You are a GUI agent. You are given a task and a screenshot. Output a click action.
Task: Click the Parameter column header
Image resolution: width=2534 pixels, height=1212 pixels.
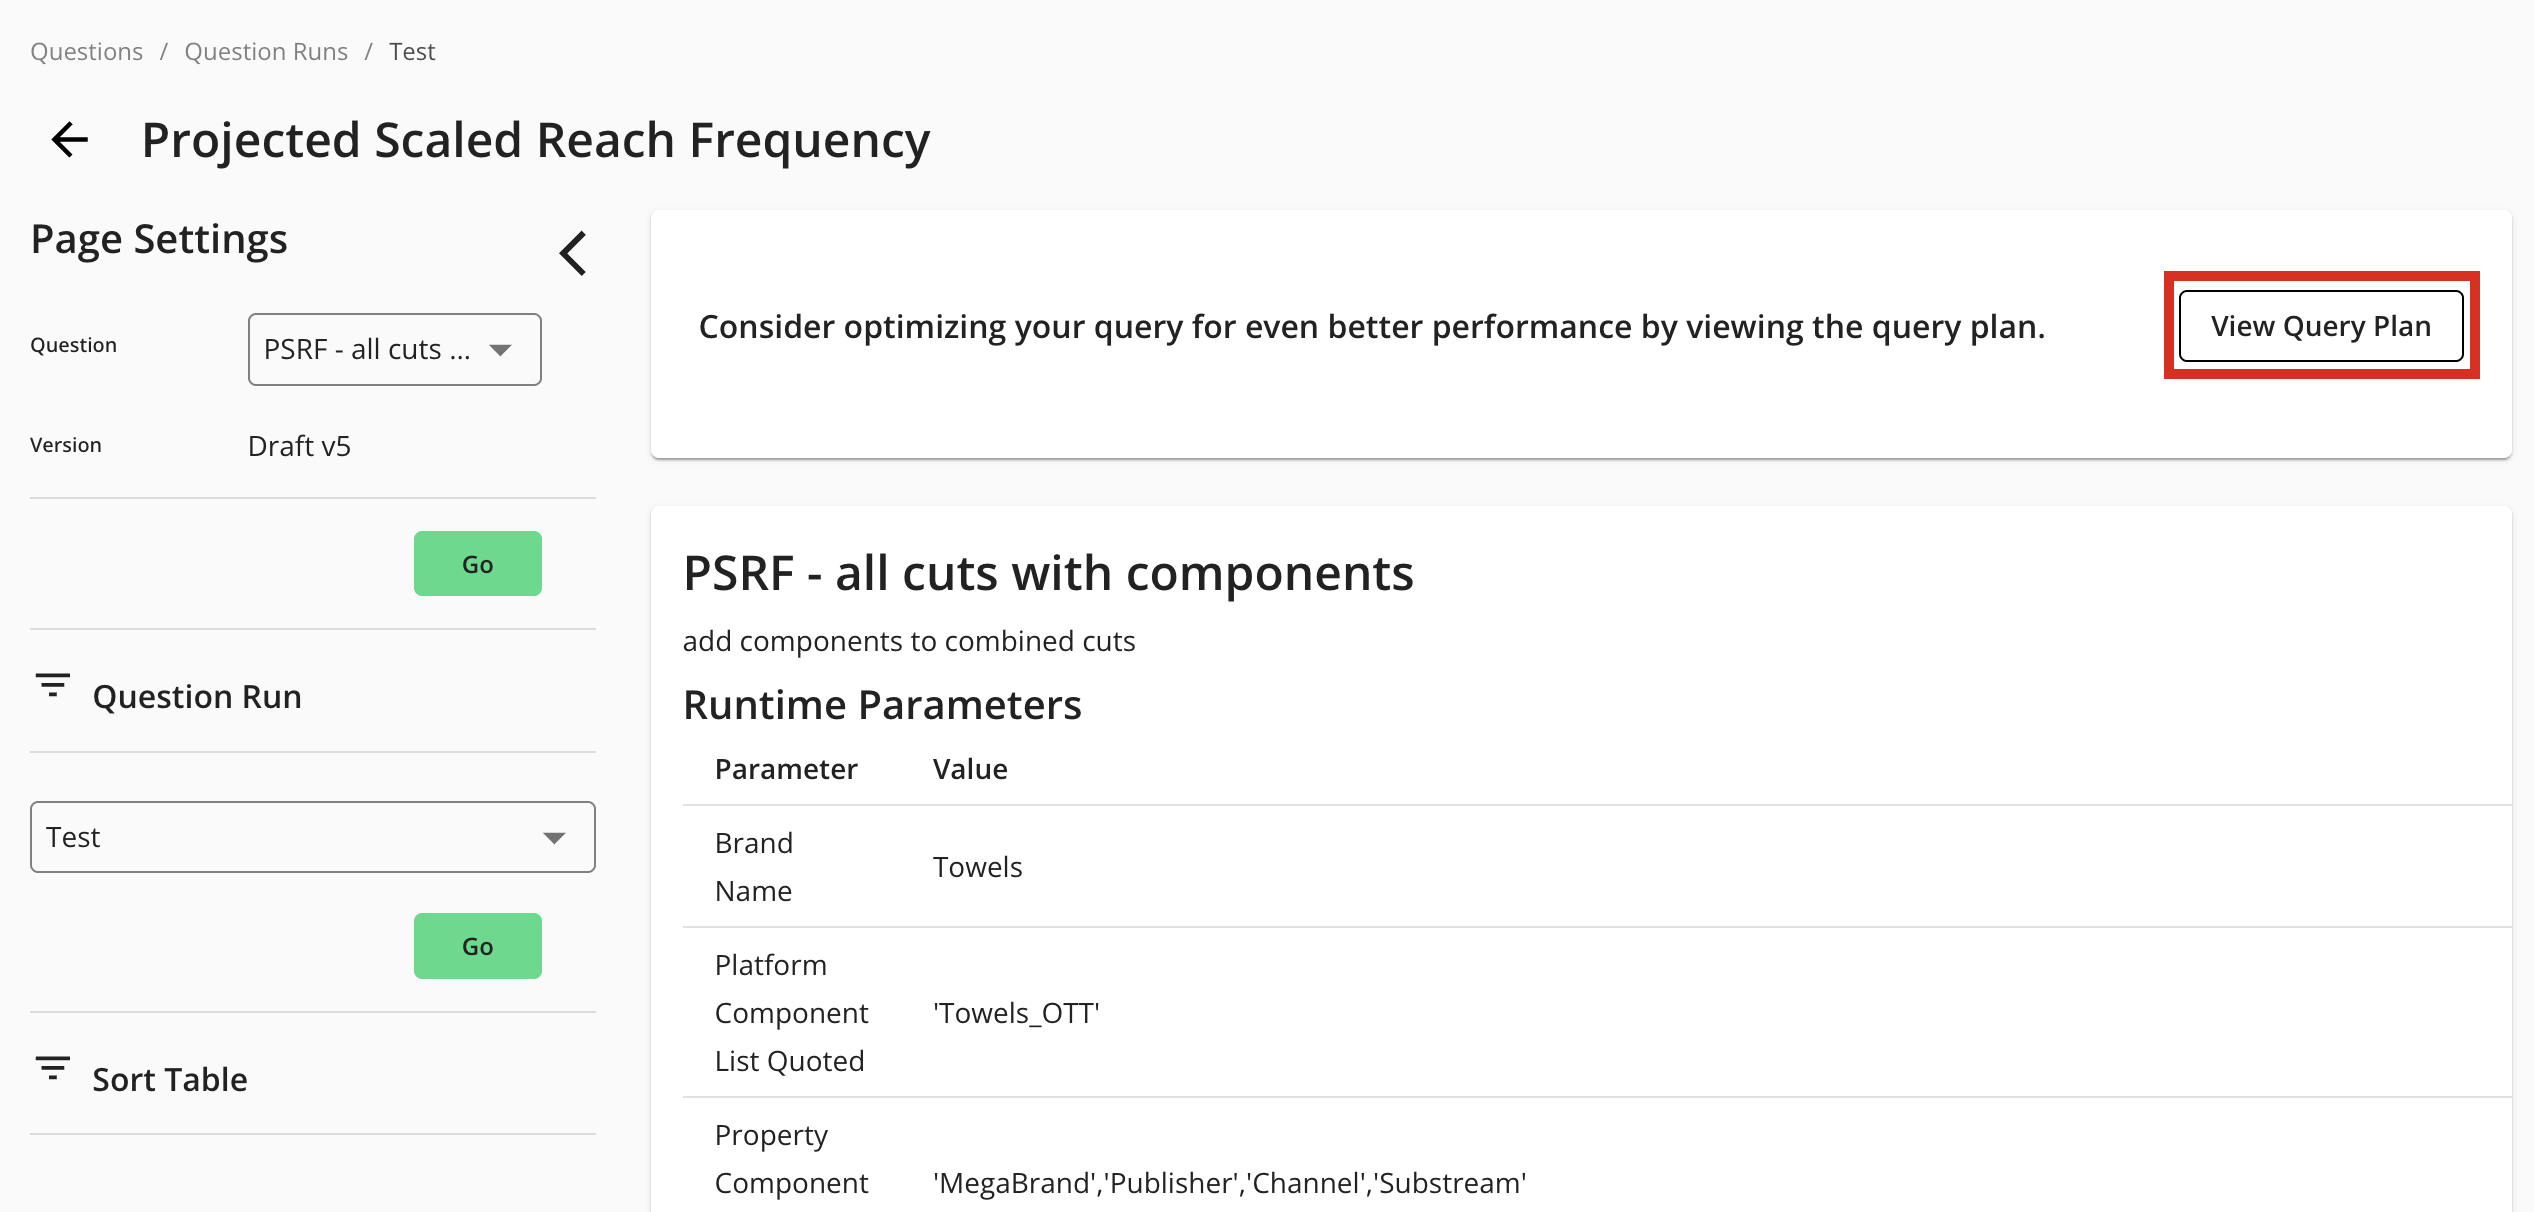[x=786, y=769]
